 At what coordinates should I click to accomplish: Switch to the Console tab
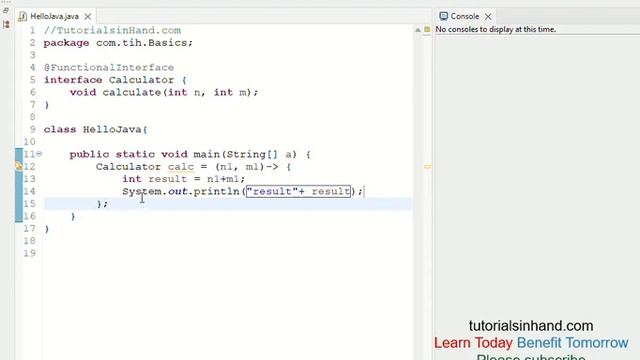(x=464, y=16)
